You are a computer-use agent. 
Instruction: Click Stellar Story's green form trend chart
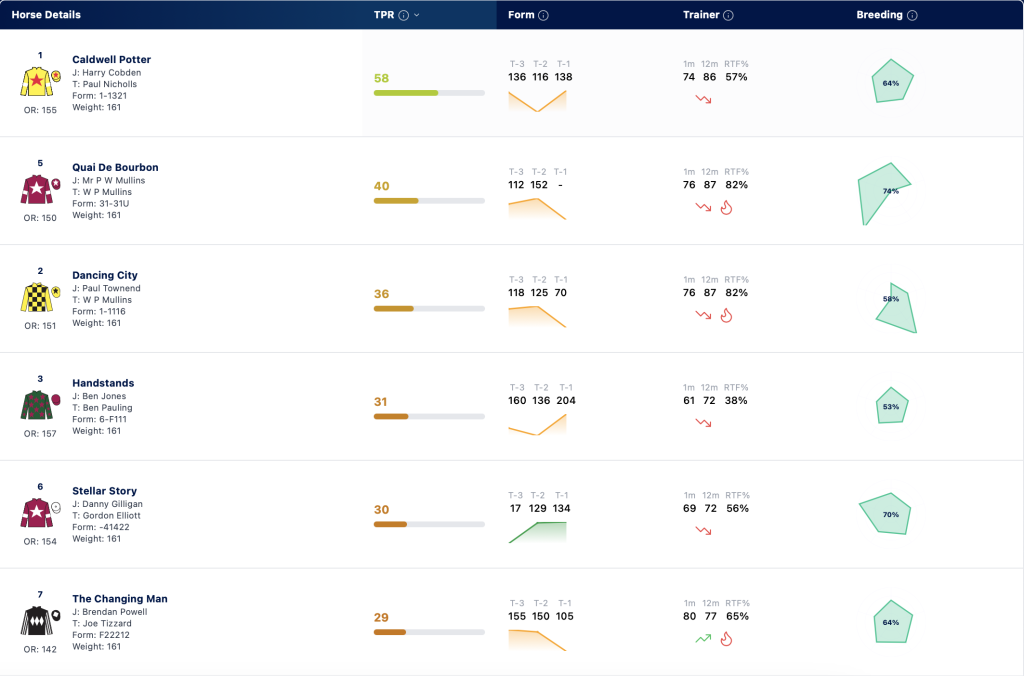[537, 532]
